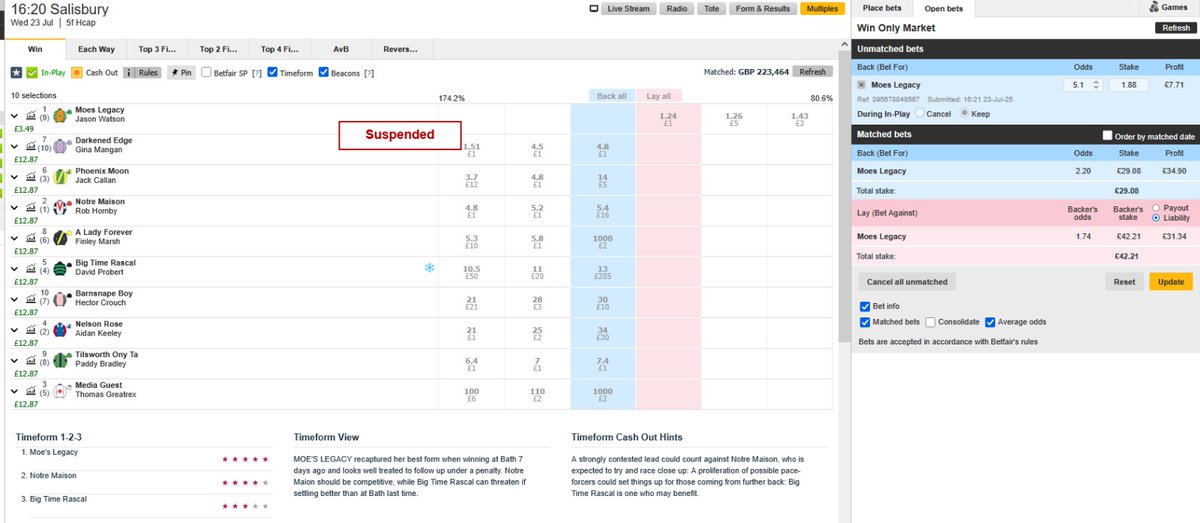Select the Keep radio button
Image resolution: width=1200 pixels, height=523 pixels.
965,113
